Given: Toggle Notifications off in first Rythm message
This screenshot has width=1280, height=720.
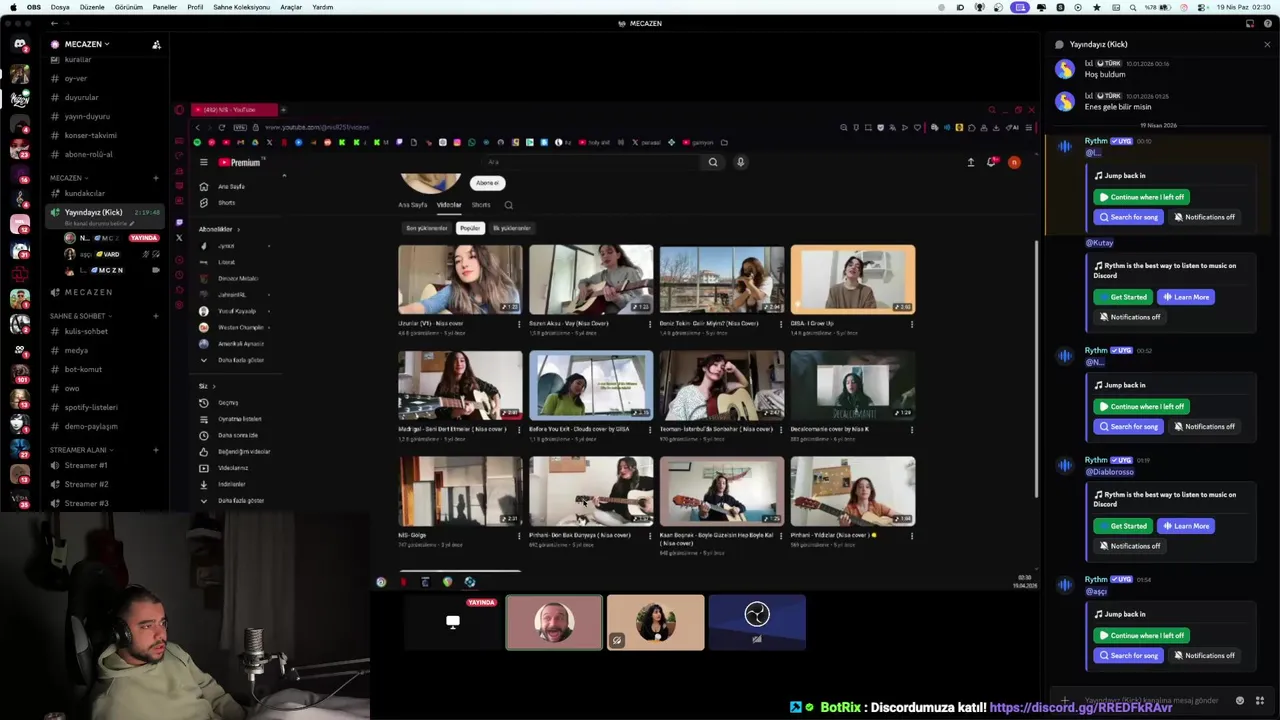Looking at the screenshot, I should coord(1204,217).
